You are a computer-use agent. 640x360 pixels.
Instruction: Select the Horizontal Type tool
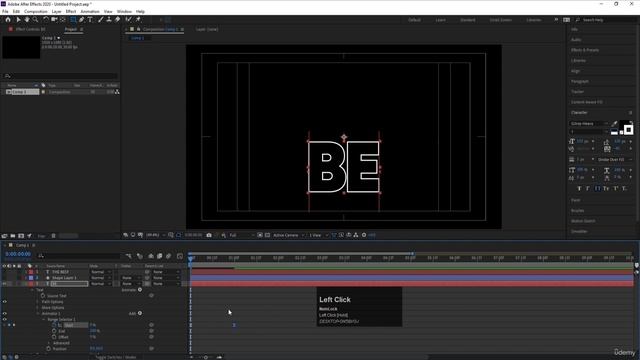[90, 20]
